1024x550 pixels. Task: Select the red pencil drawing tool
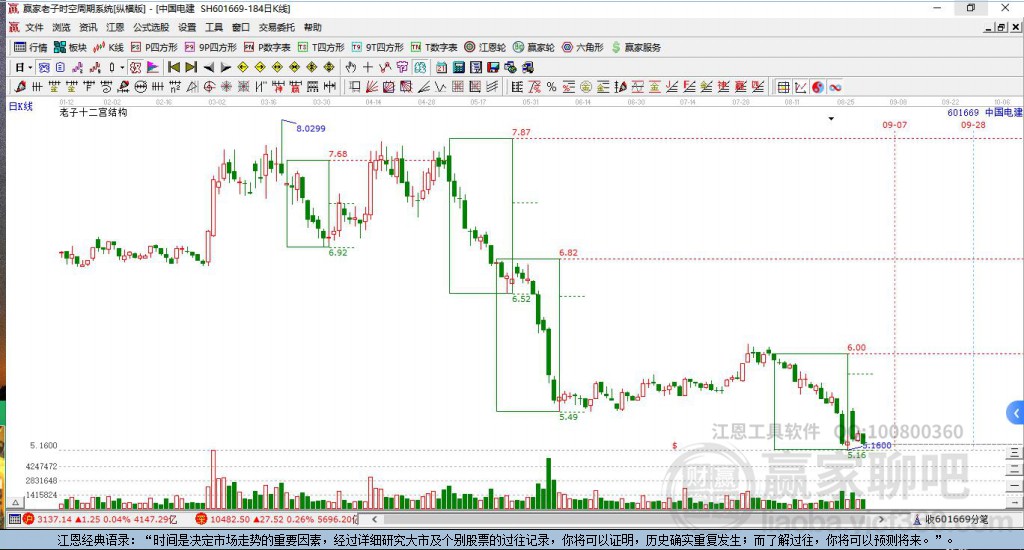pos(20,87)
